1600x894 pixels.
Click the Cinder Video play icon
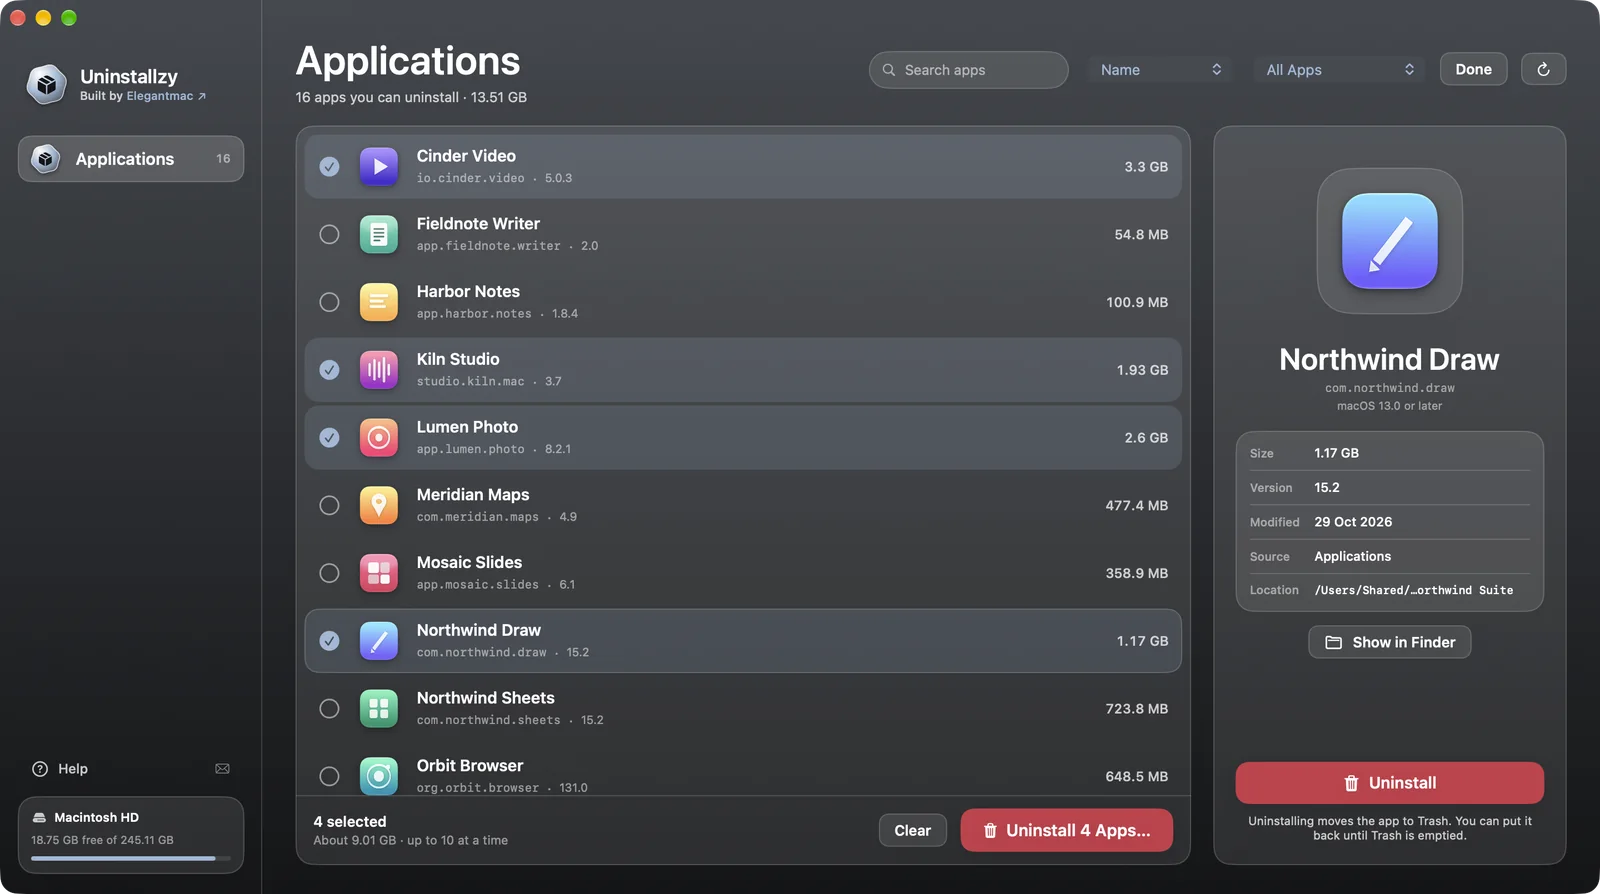pos(379,167)
